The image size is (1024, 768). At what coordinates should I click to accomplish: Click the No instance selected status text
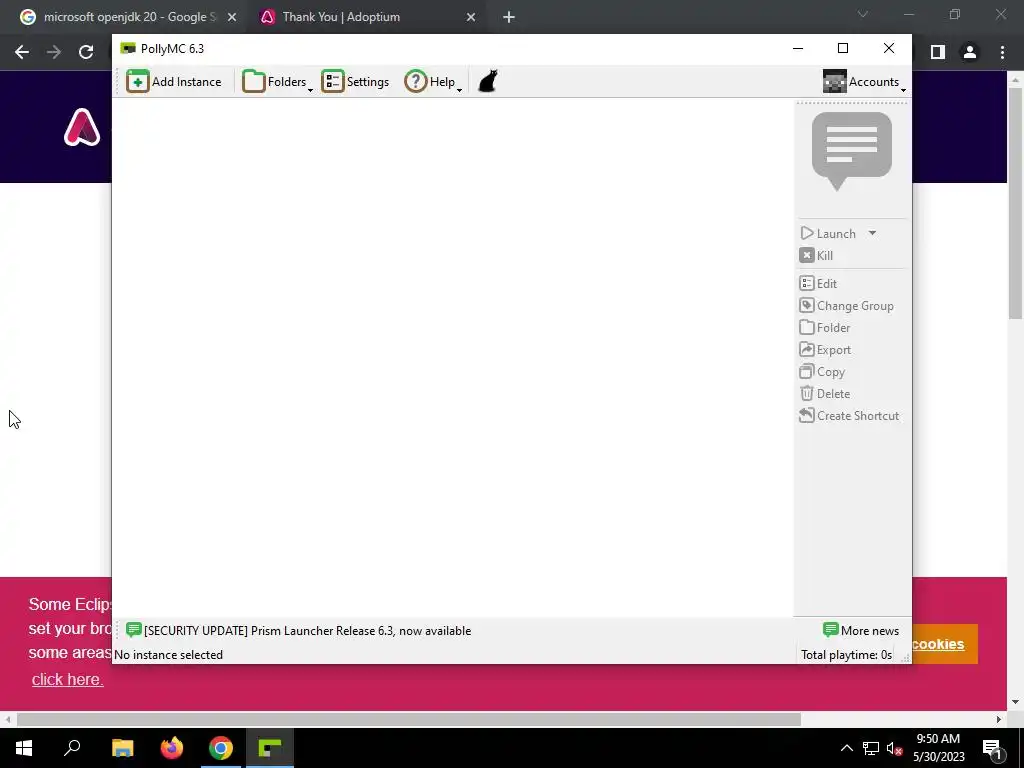click(168, 655)
